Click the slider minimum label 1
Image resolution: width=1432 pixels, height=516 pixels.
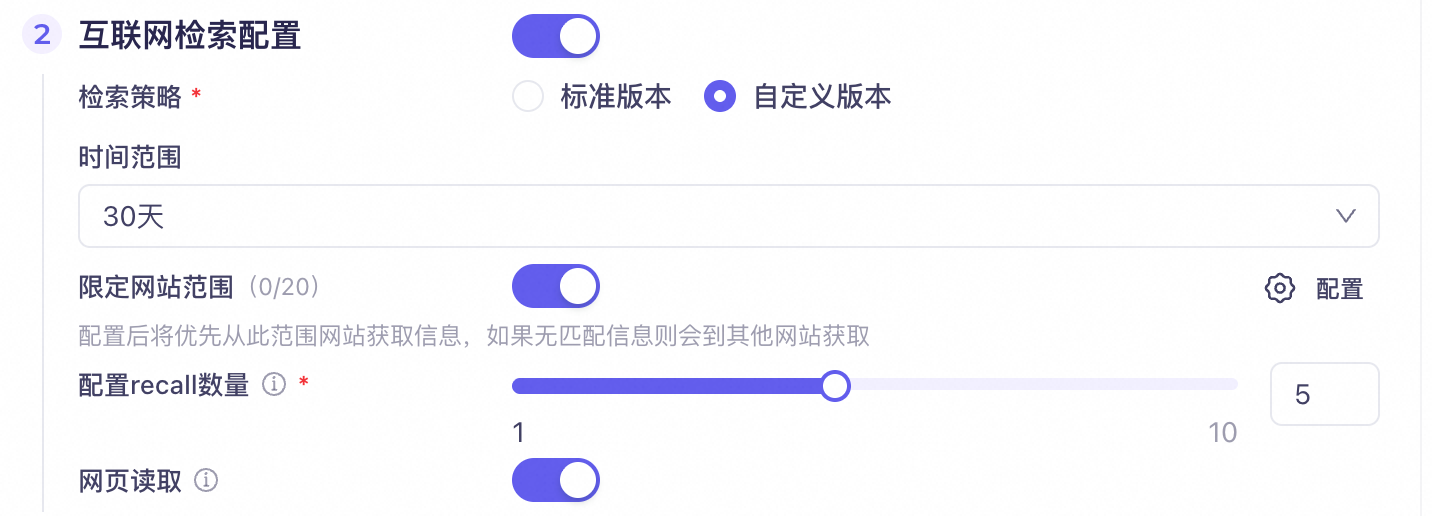click(518, 433)
